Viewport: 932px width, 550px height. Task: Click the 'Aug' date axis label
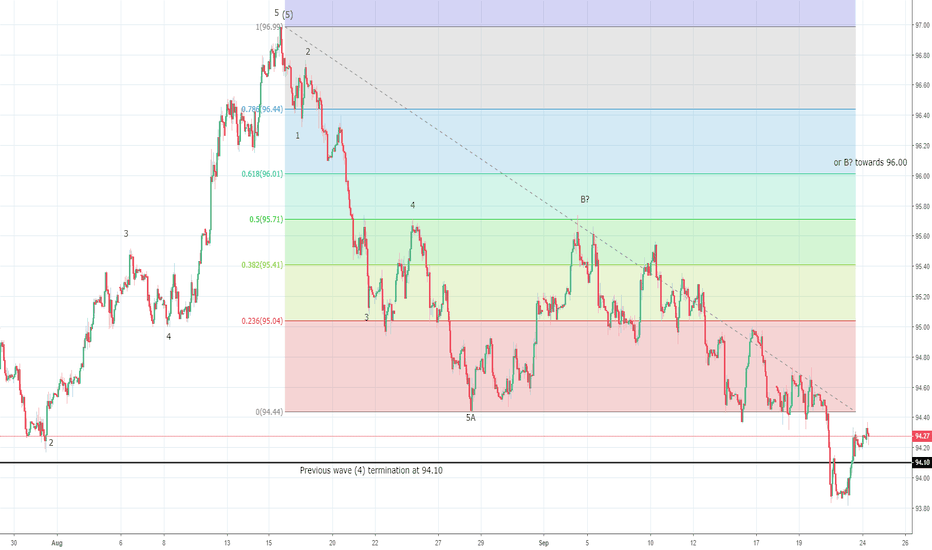57,543
